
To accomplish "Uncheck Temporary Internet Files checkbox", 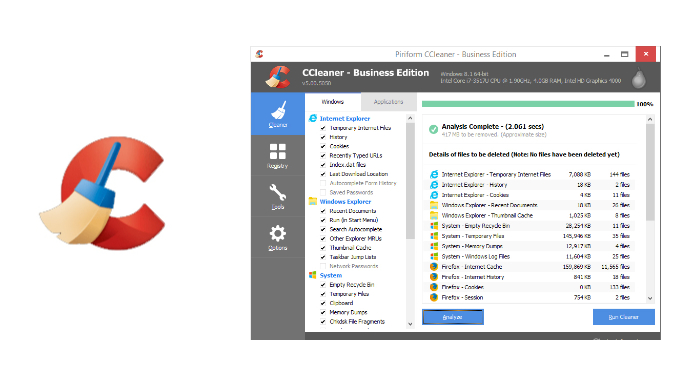I will pos(323,128).
